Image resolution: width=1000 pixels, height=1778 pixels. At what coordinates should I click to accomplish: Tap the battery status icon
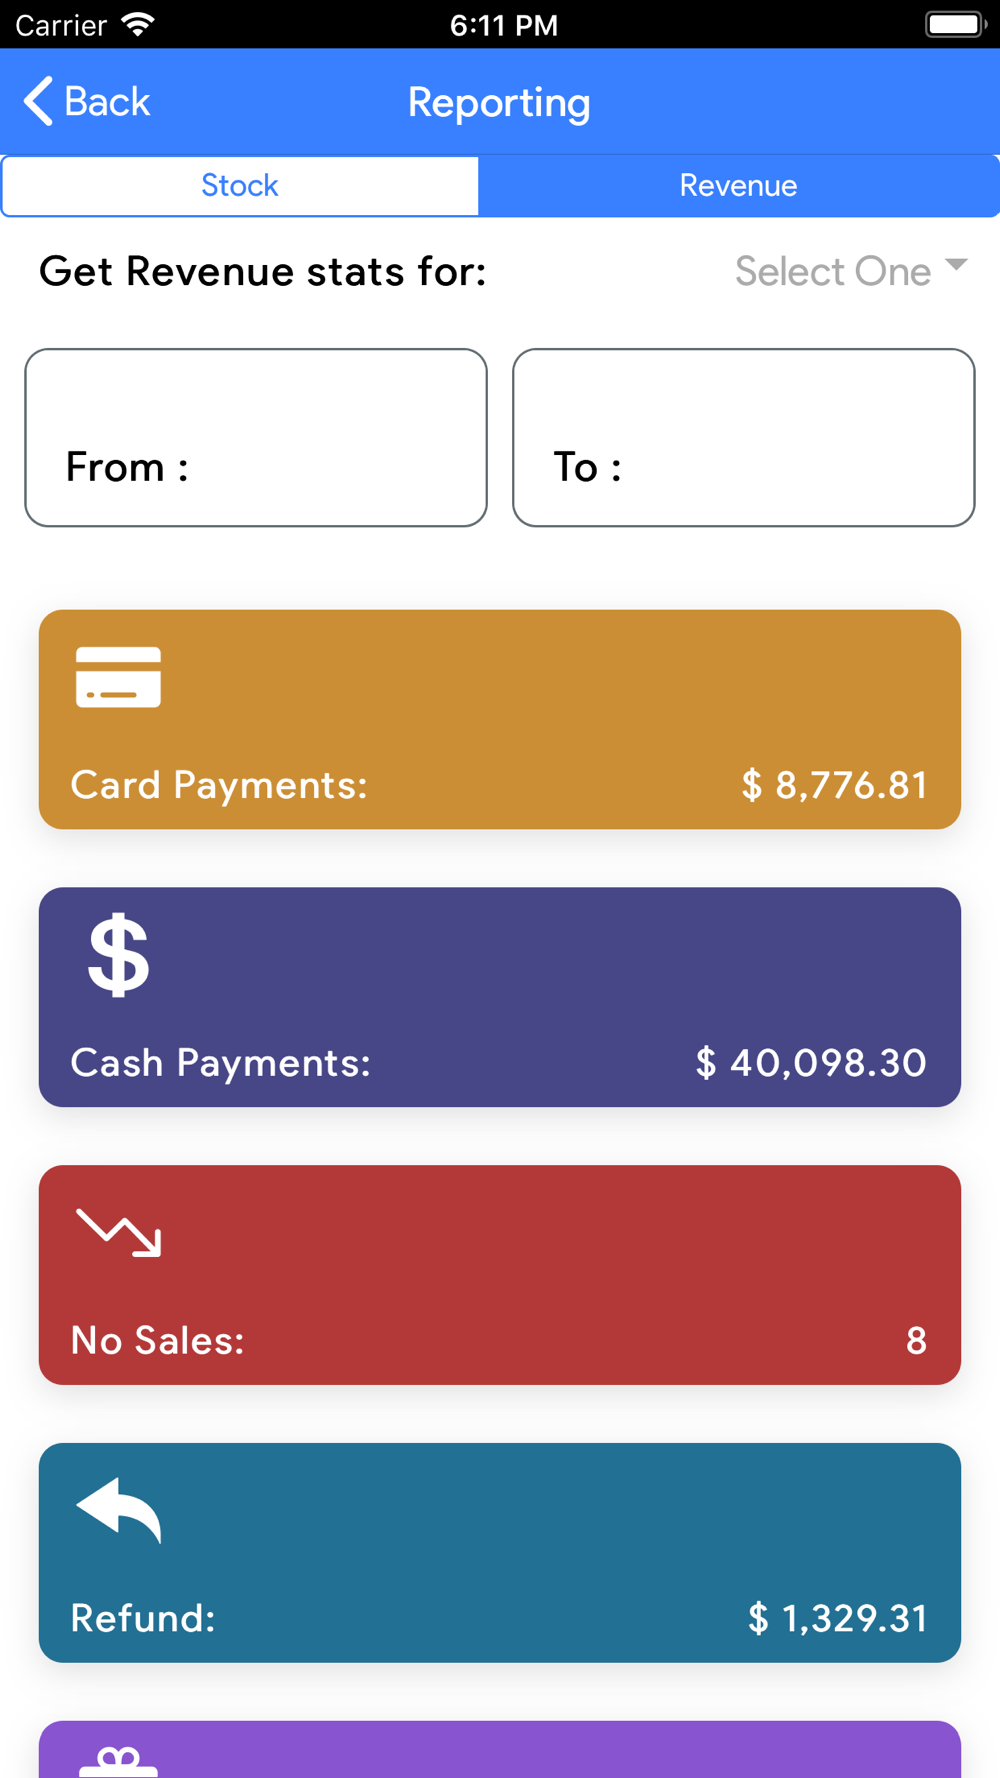point(955,24)
